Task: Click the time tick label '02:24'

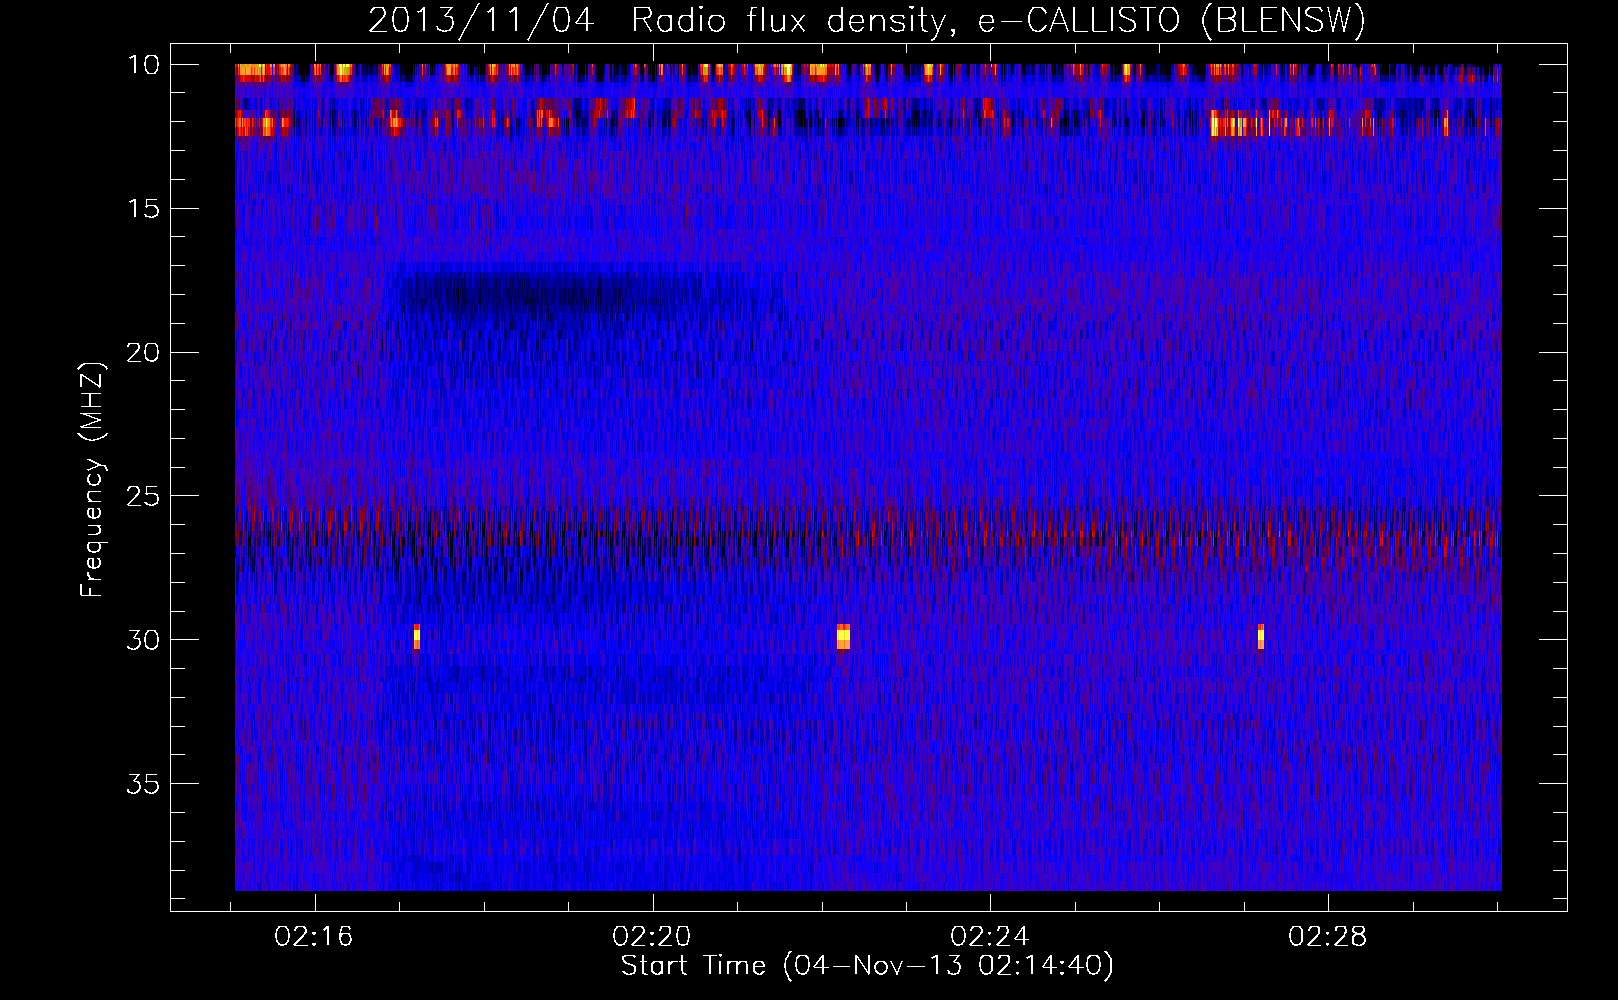Action: (x=990, y=937)
